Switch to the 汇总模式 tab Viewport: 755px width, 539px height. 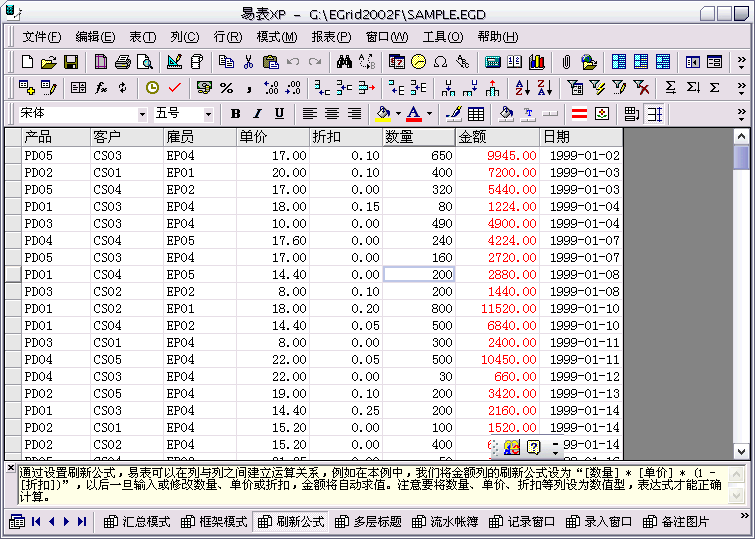pos(137,522)
